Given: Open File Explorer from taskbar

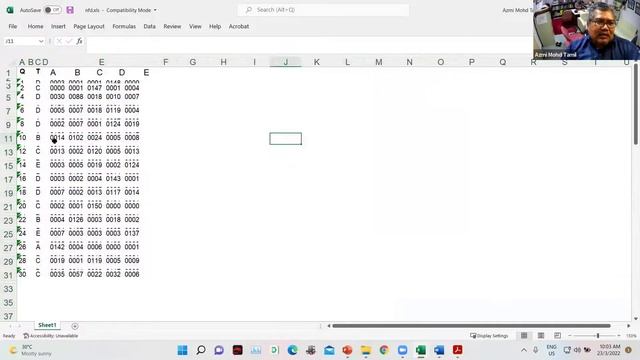Looking at the screenshot, I should pyautogui.click(x=366, y=350).
